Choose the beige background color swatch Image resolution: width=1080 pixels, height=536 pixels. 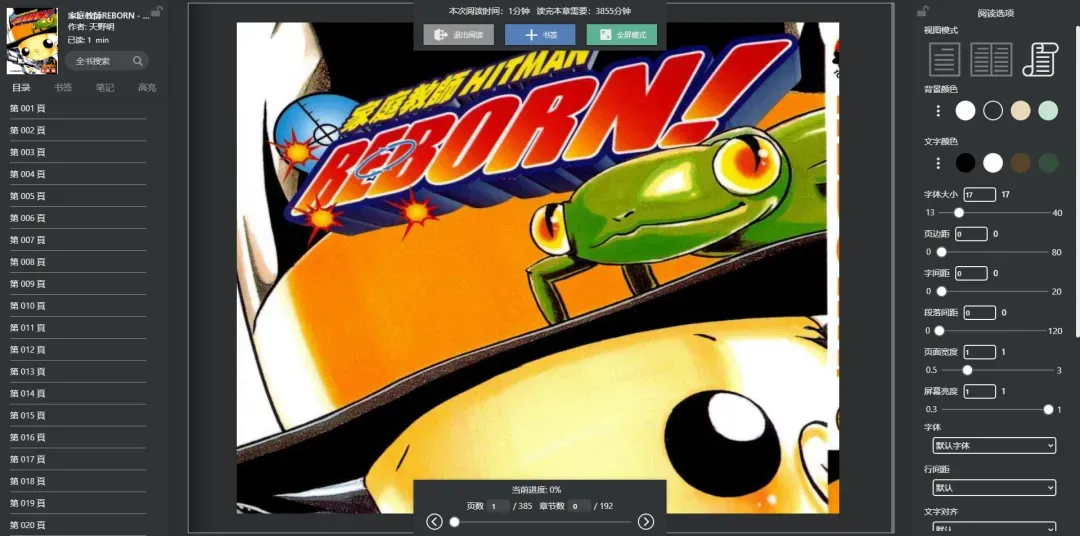click(1020, 110)
